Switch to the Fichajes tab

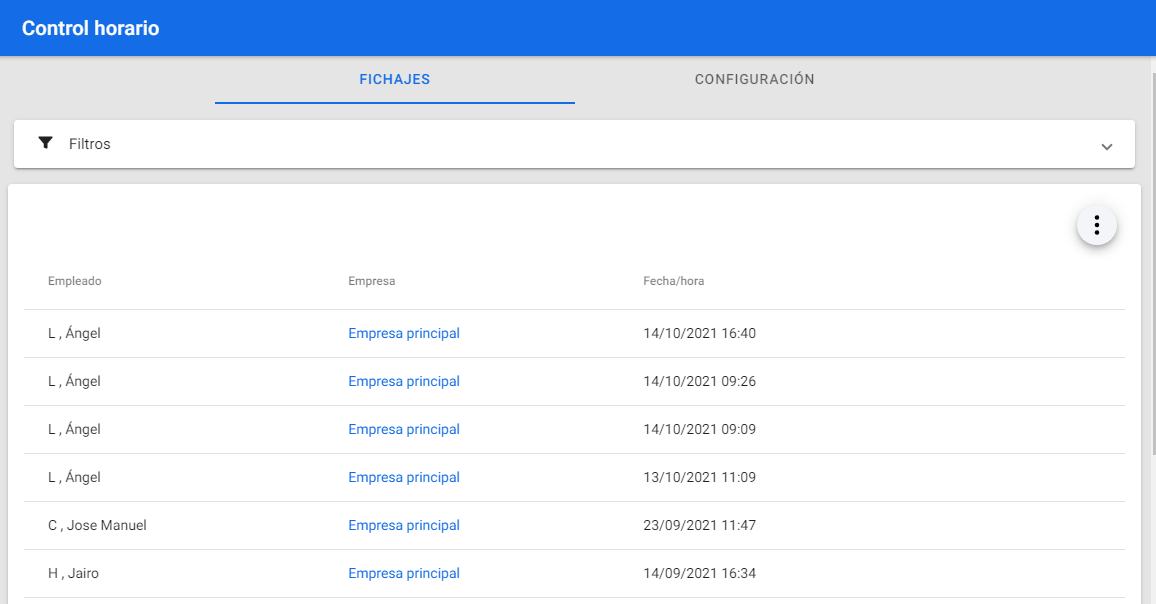(x=394, y=80)
